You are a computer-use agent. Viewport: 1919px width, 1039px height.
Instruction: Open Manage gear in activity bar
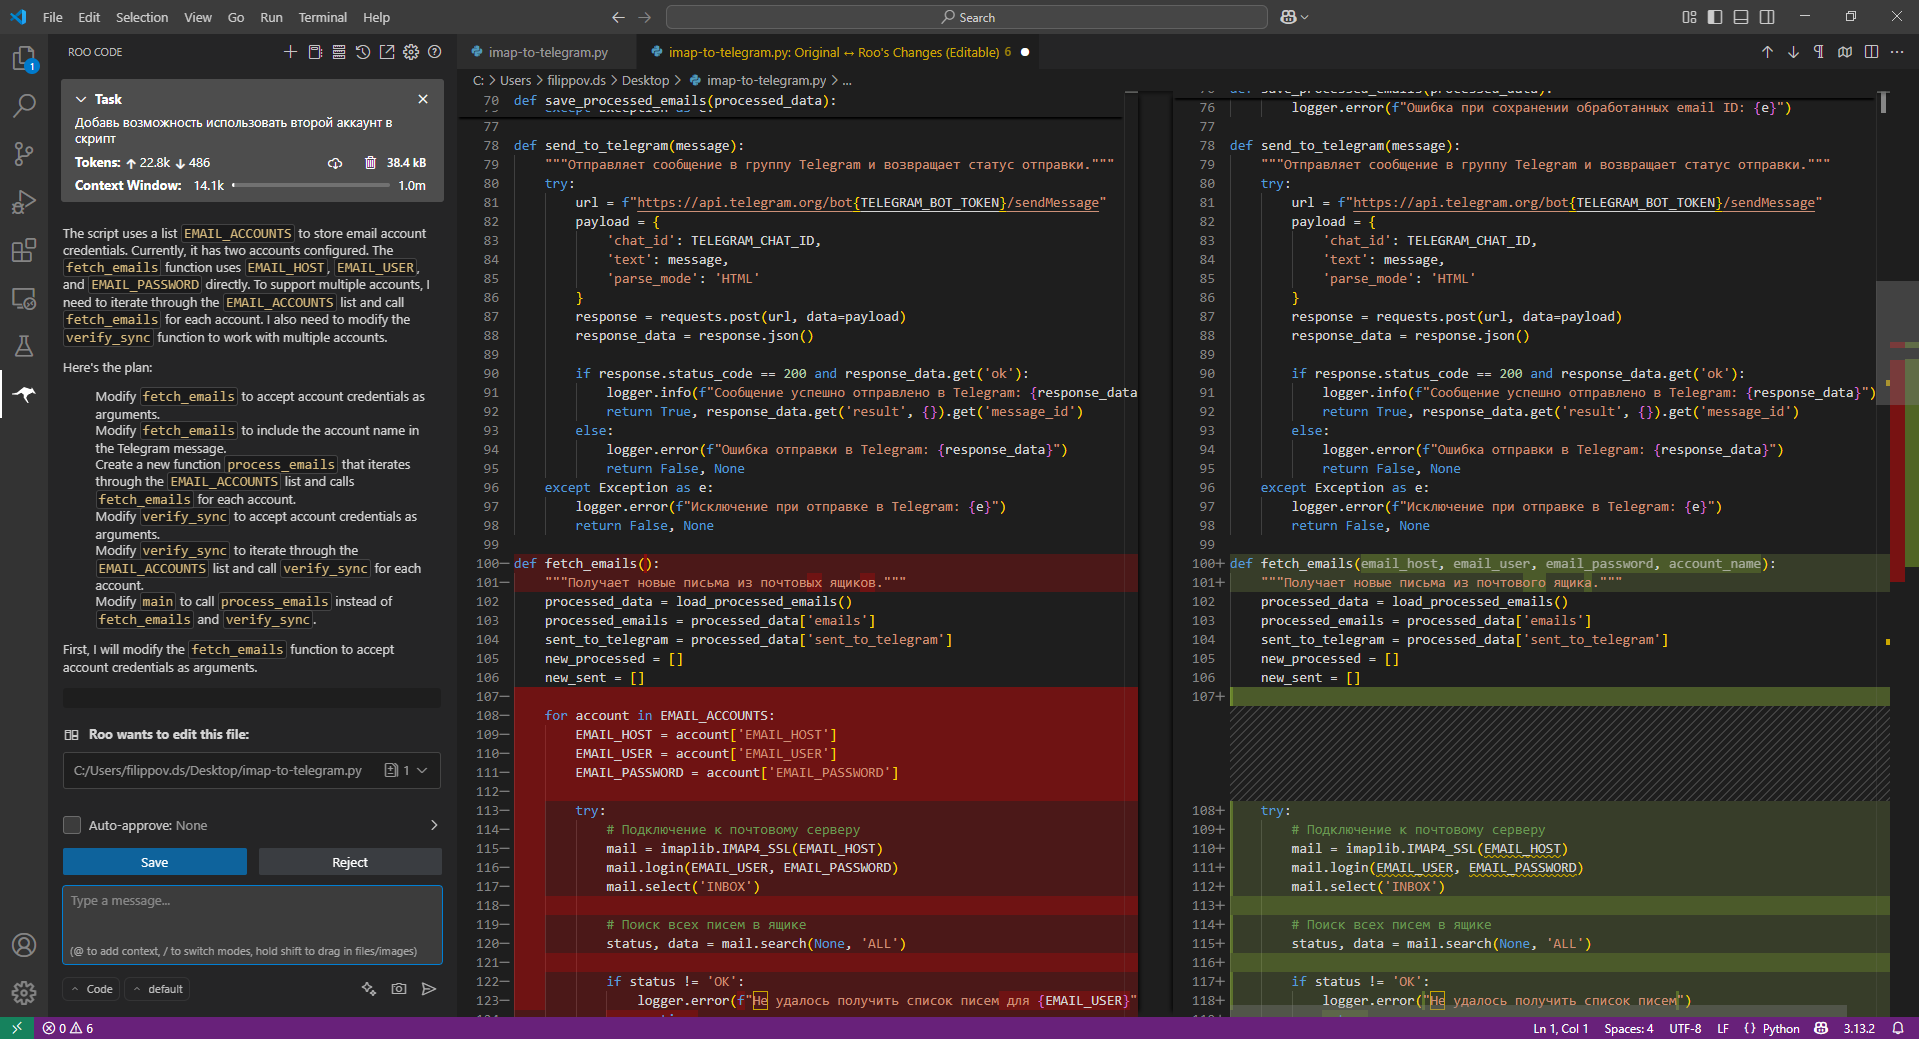click(x=24, y=993)
